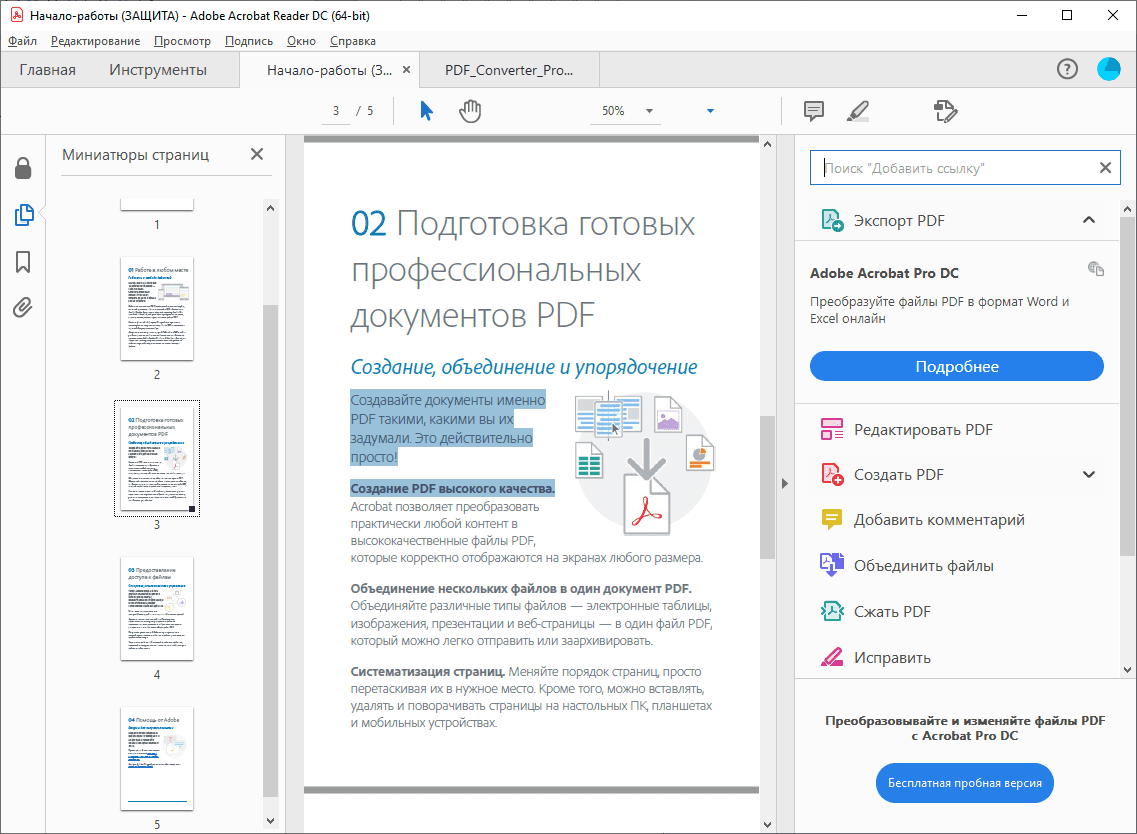This screenshot has width=1137, height=834.
Task: Select the highlighter pen tool
Action: pos(857,111)
